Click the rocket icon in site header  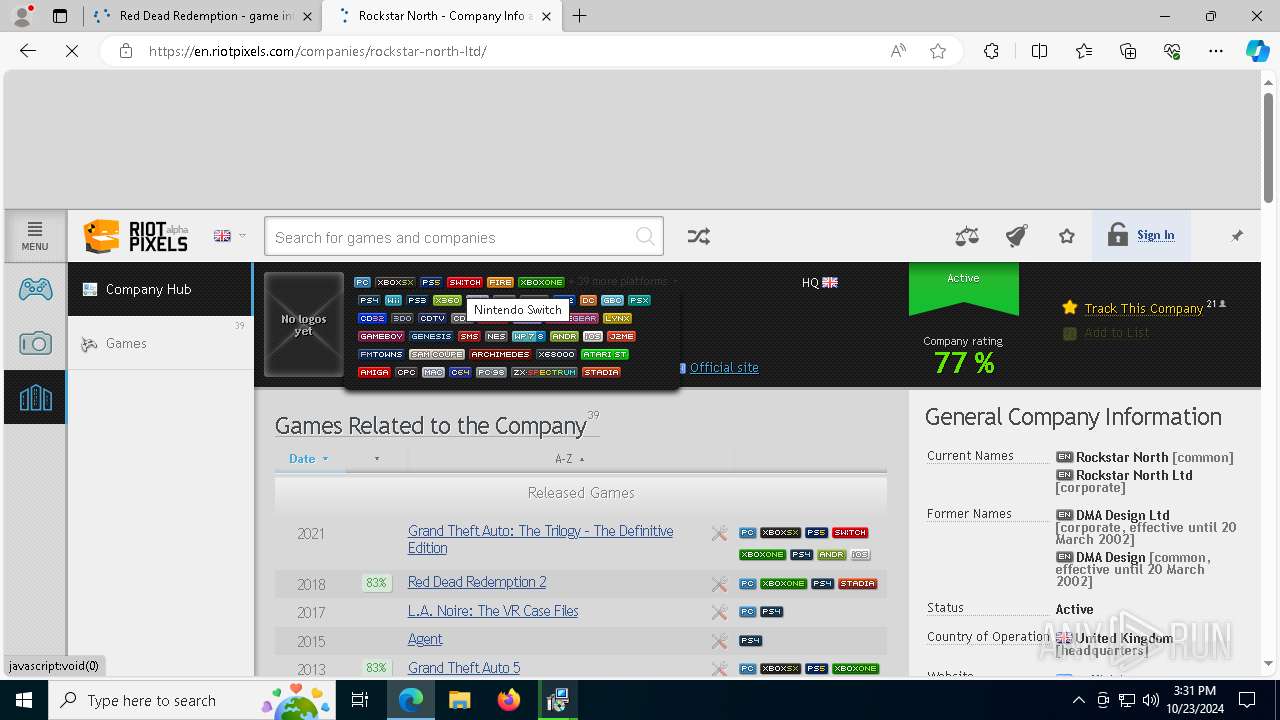click(1017, 236)
